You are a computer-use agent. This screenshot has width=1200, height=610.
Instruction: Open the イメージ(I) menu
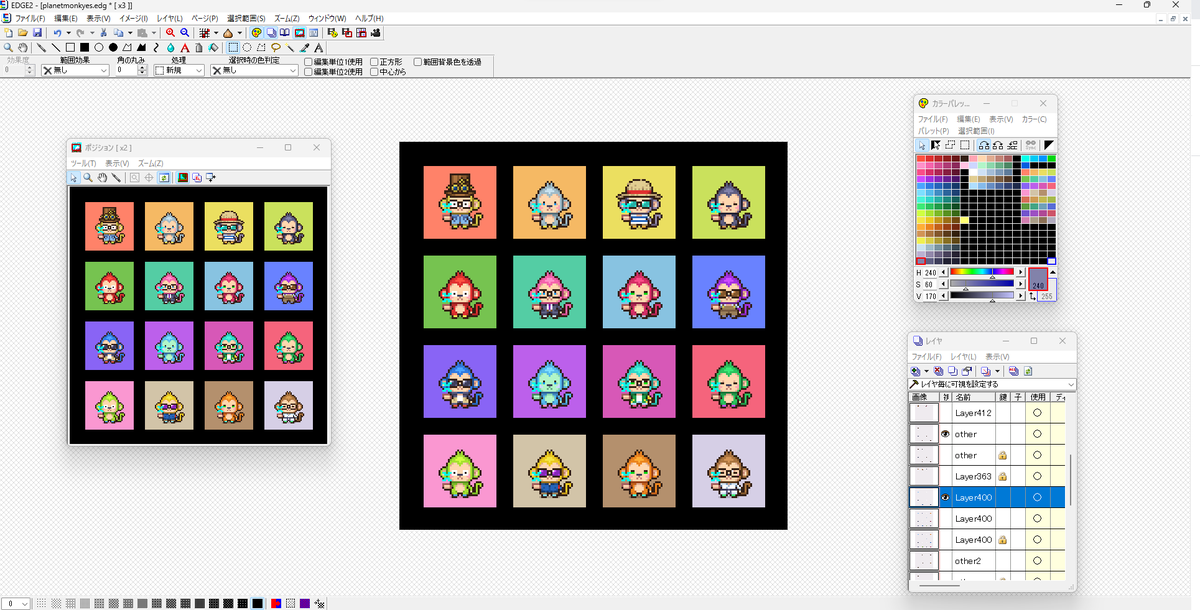coord(133,18)
